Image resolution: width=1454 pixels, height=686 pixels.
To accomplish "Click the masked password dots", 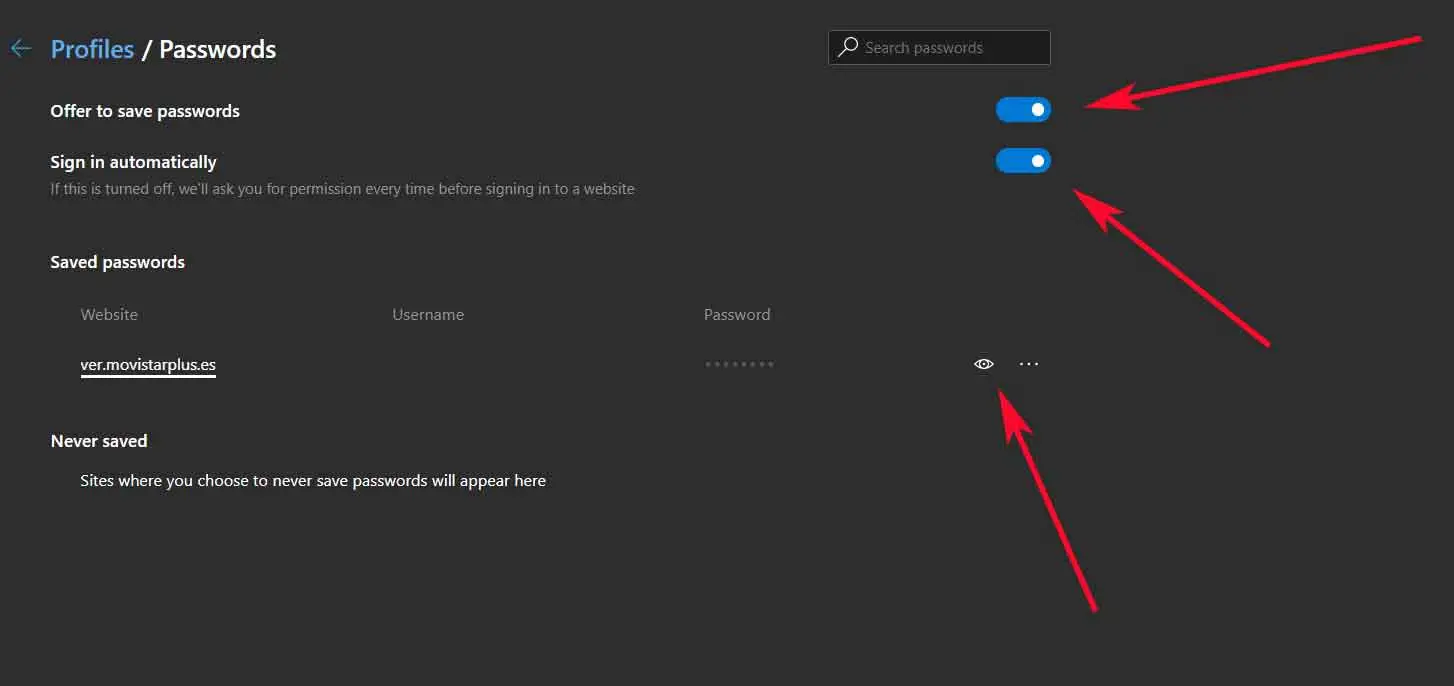I will [739, 364].
